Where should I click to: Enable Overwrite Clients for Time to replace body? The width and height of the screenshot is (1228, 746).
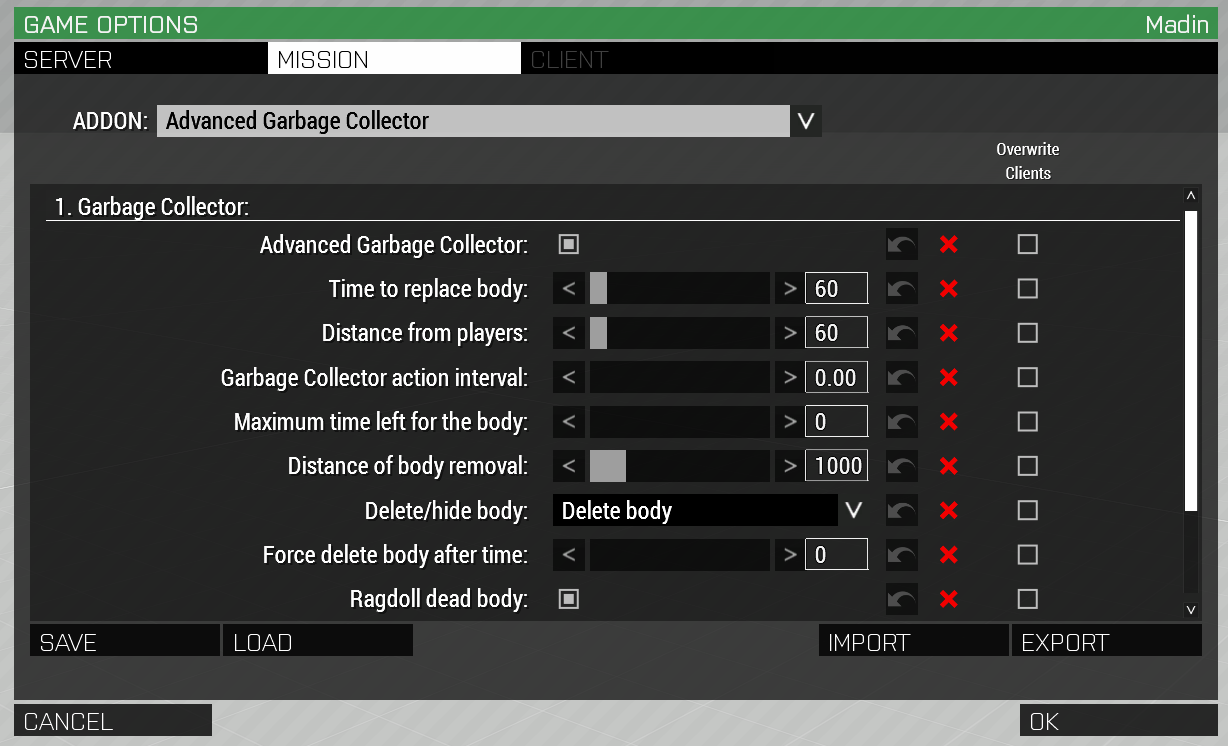1027,289
